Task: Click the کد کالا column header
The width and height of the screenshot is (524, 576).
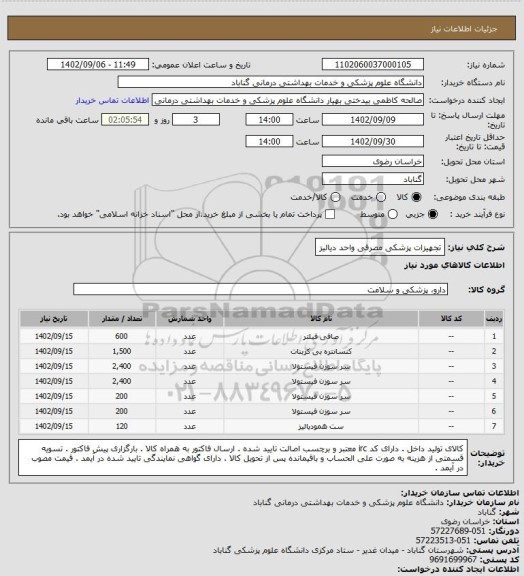Action: [x=451, y=319]
